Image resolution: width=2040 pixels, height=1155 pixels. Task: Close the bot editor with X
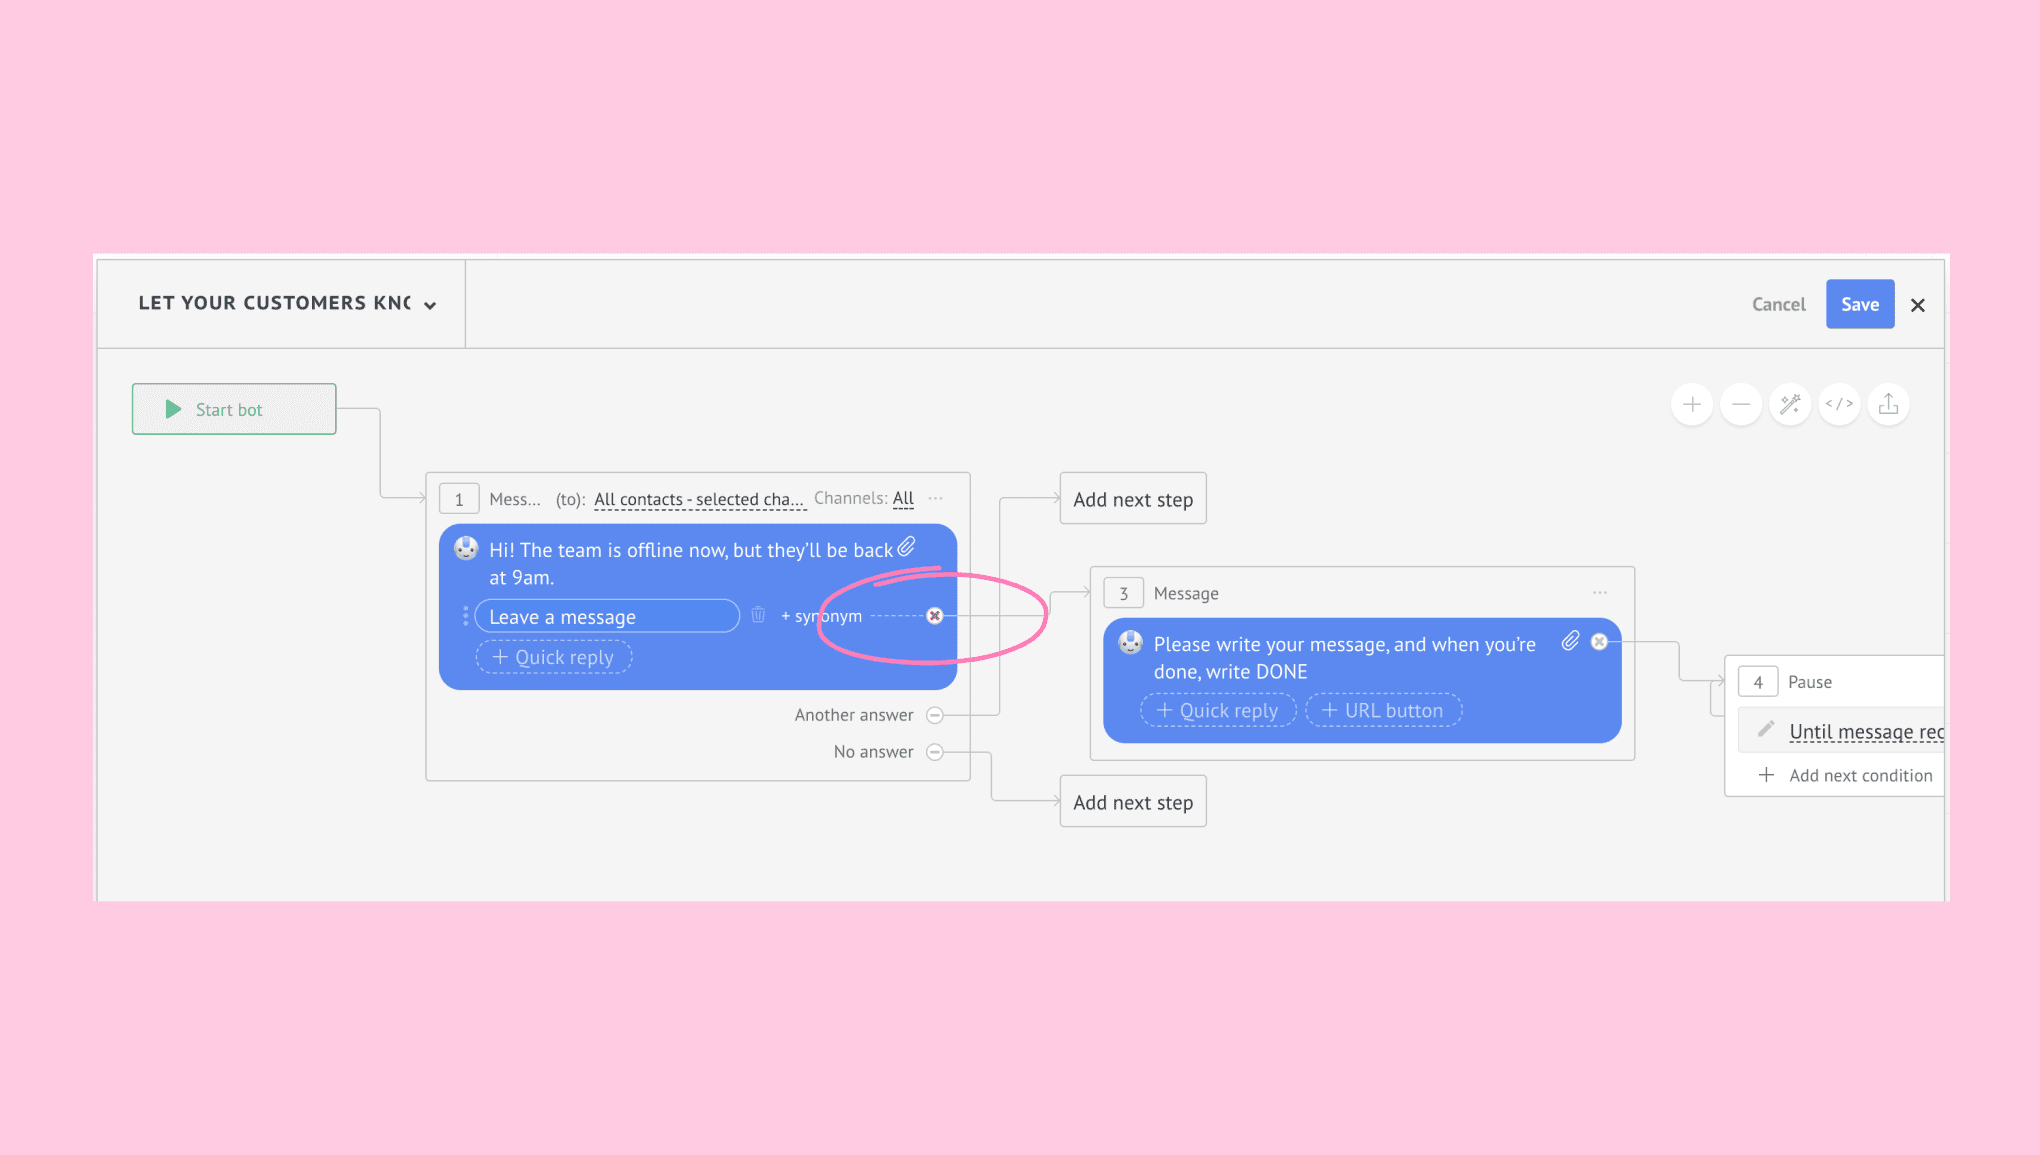pos(1917,305)
